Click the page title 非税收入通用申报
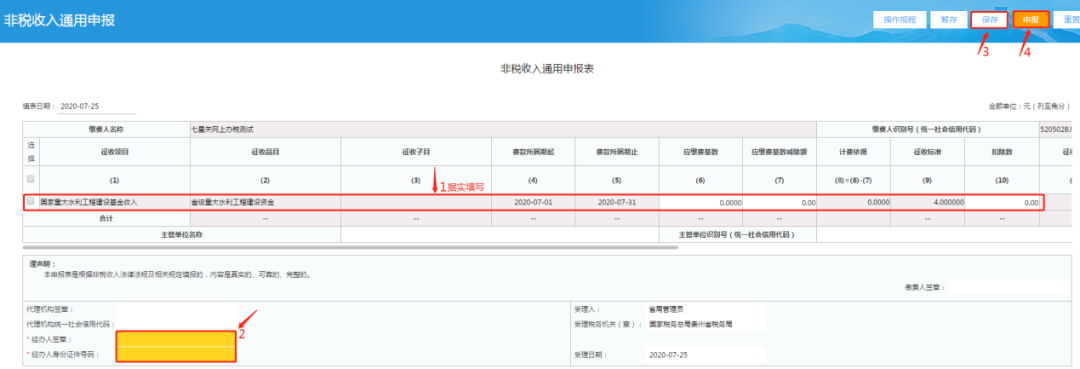1080x369 pixels. (60, 20)
